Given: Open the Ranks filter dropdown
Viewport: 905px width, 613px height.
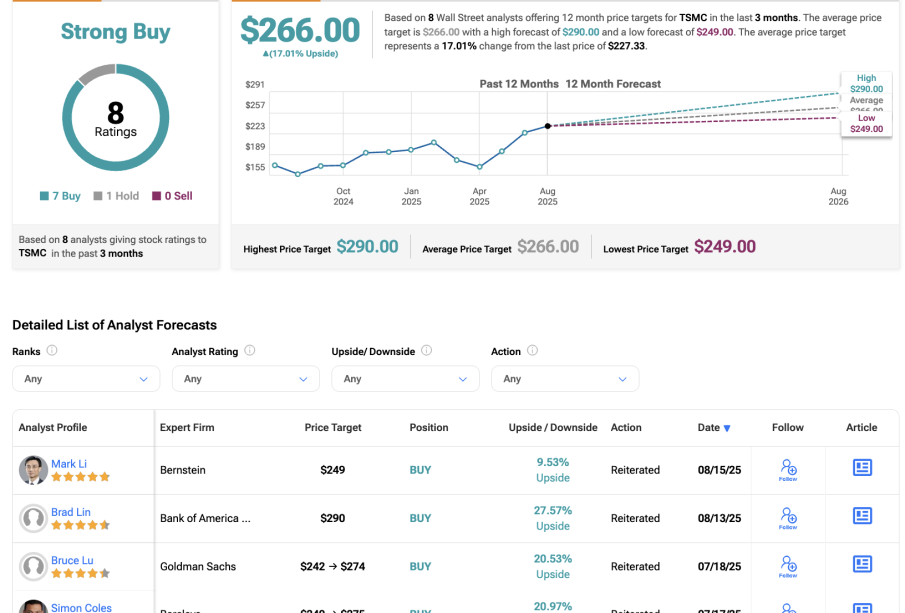Looking at the screenshot, I should tap(86, 379).
